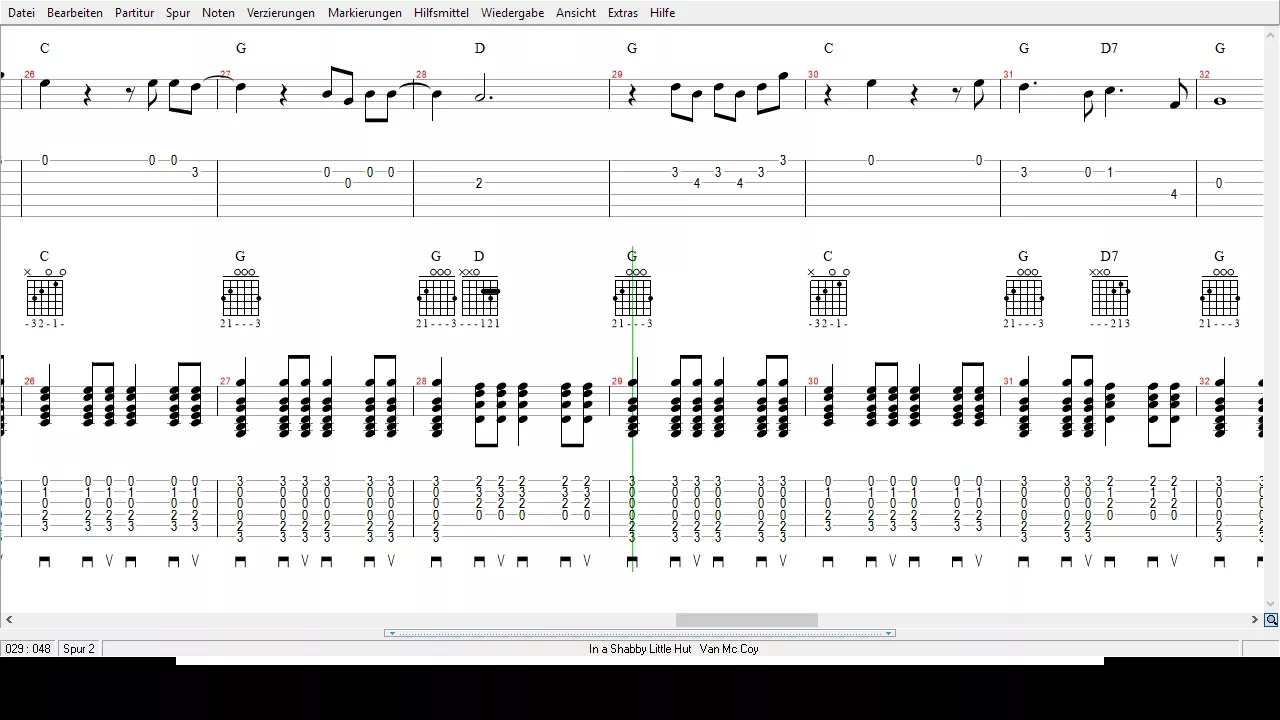Image resolution: width=1280 pixels, height=720 pixels.
Task: Open the Spur menu
Action: pyautogui.click(x=178, y=13)
